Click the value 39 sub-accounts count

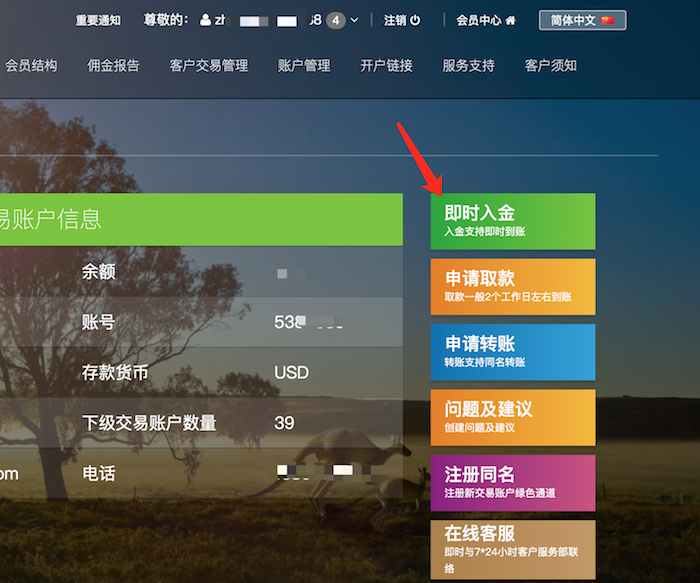point(284,423)
